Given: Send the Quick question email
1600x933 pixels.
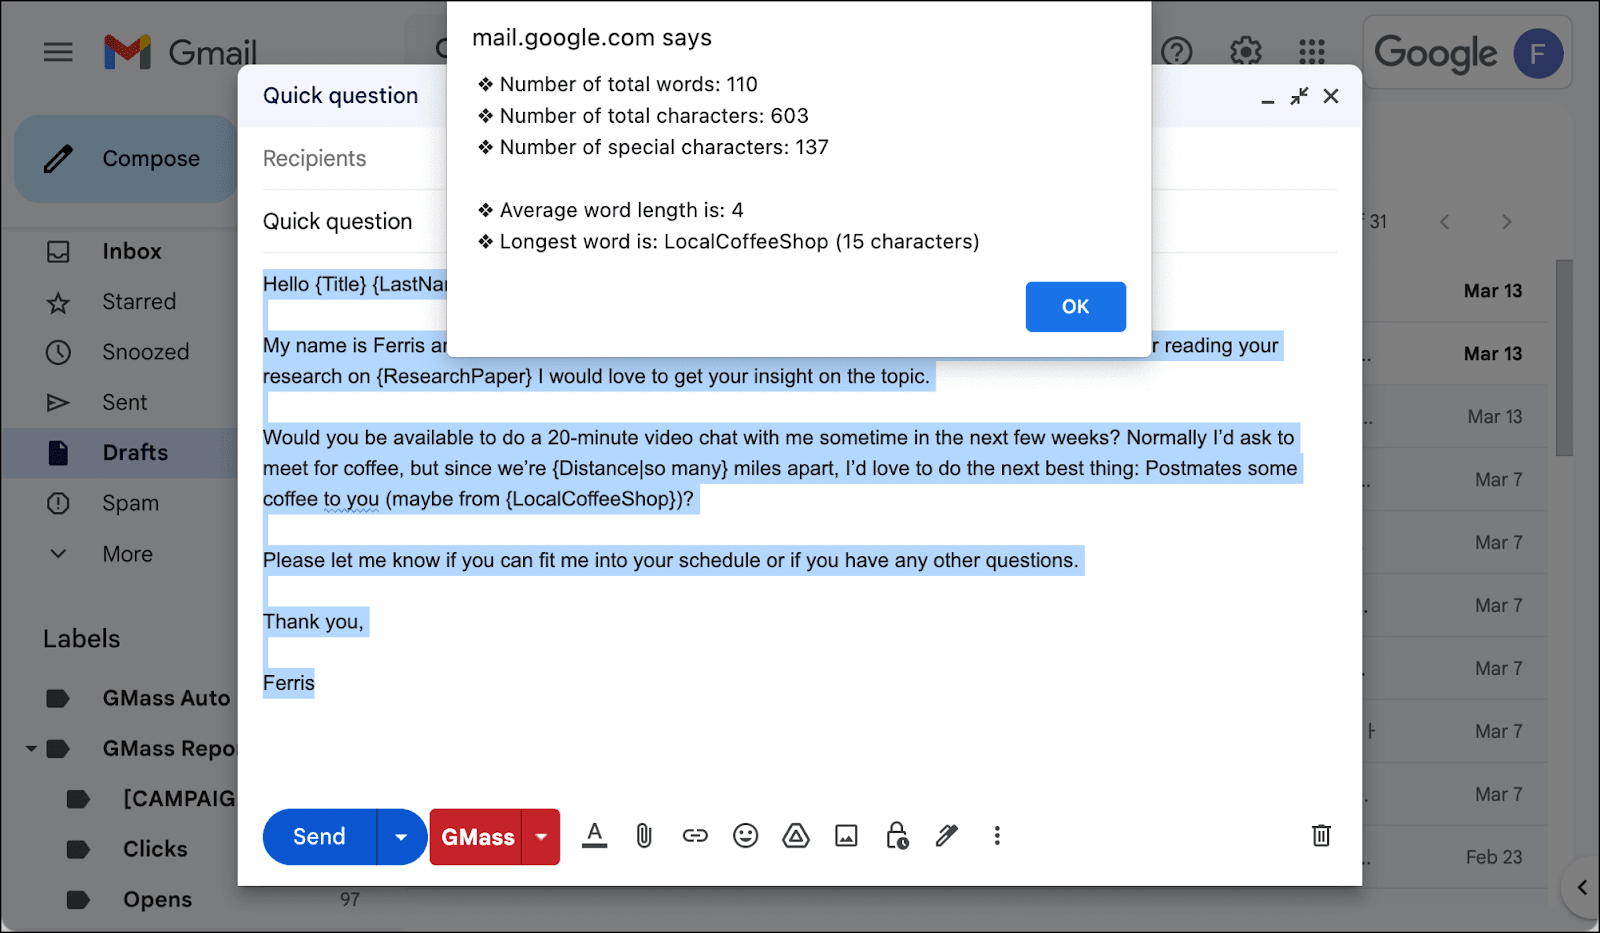Looking at the screenshot, I should tap(319, 837).
